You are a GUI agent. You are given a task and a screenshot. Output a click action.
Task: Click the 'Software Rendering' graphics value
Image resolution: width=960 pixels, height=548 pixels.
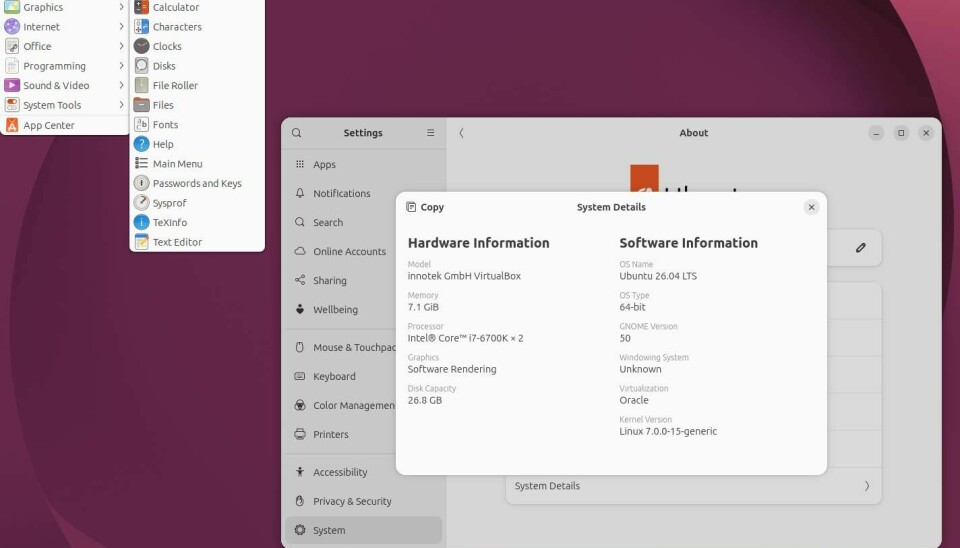click(452, 369)
